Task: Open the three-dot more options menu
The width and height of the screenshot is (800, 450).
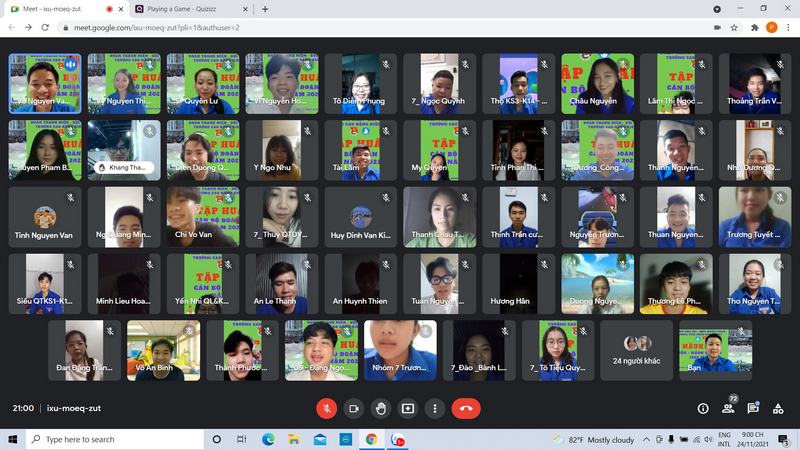Action: click(435, 408)
